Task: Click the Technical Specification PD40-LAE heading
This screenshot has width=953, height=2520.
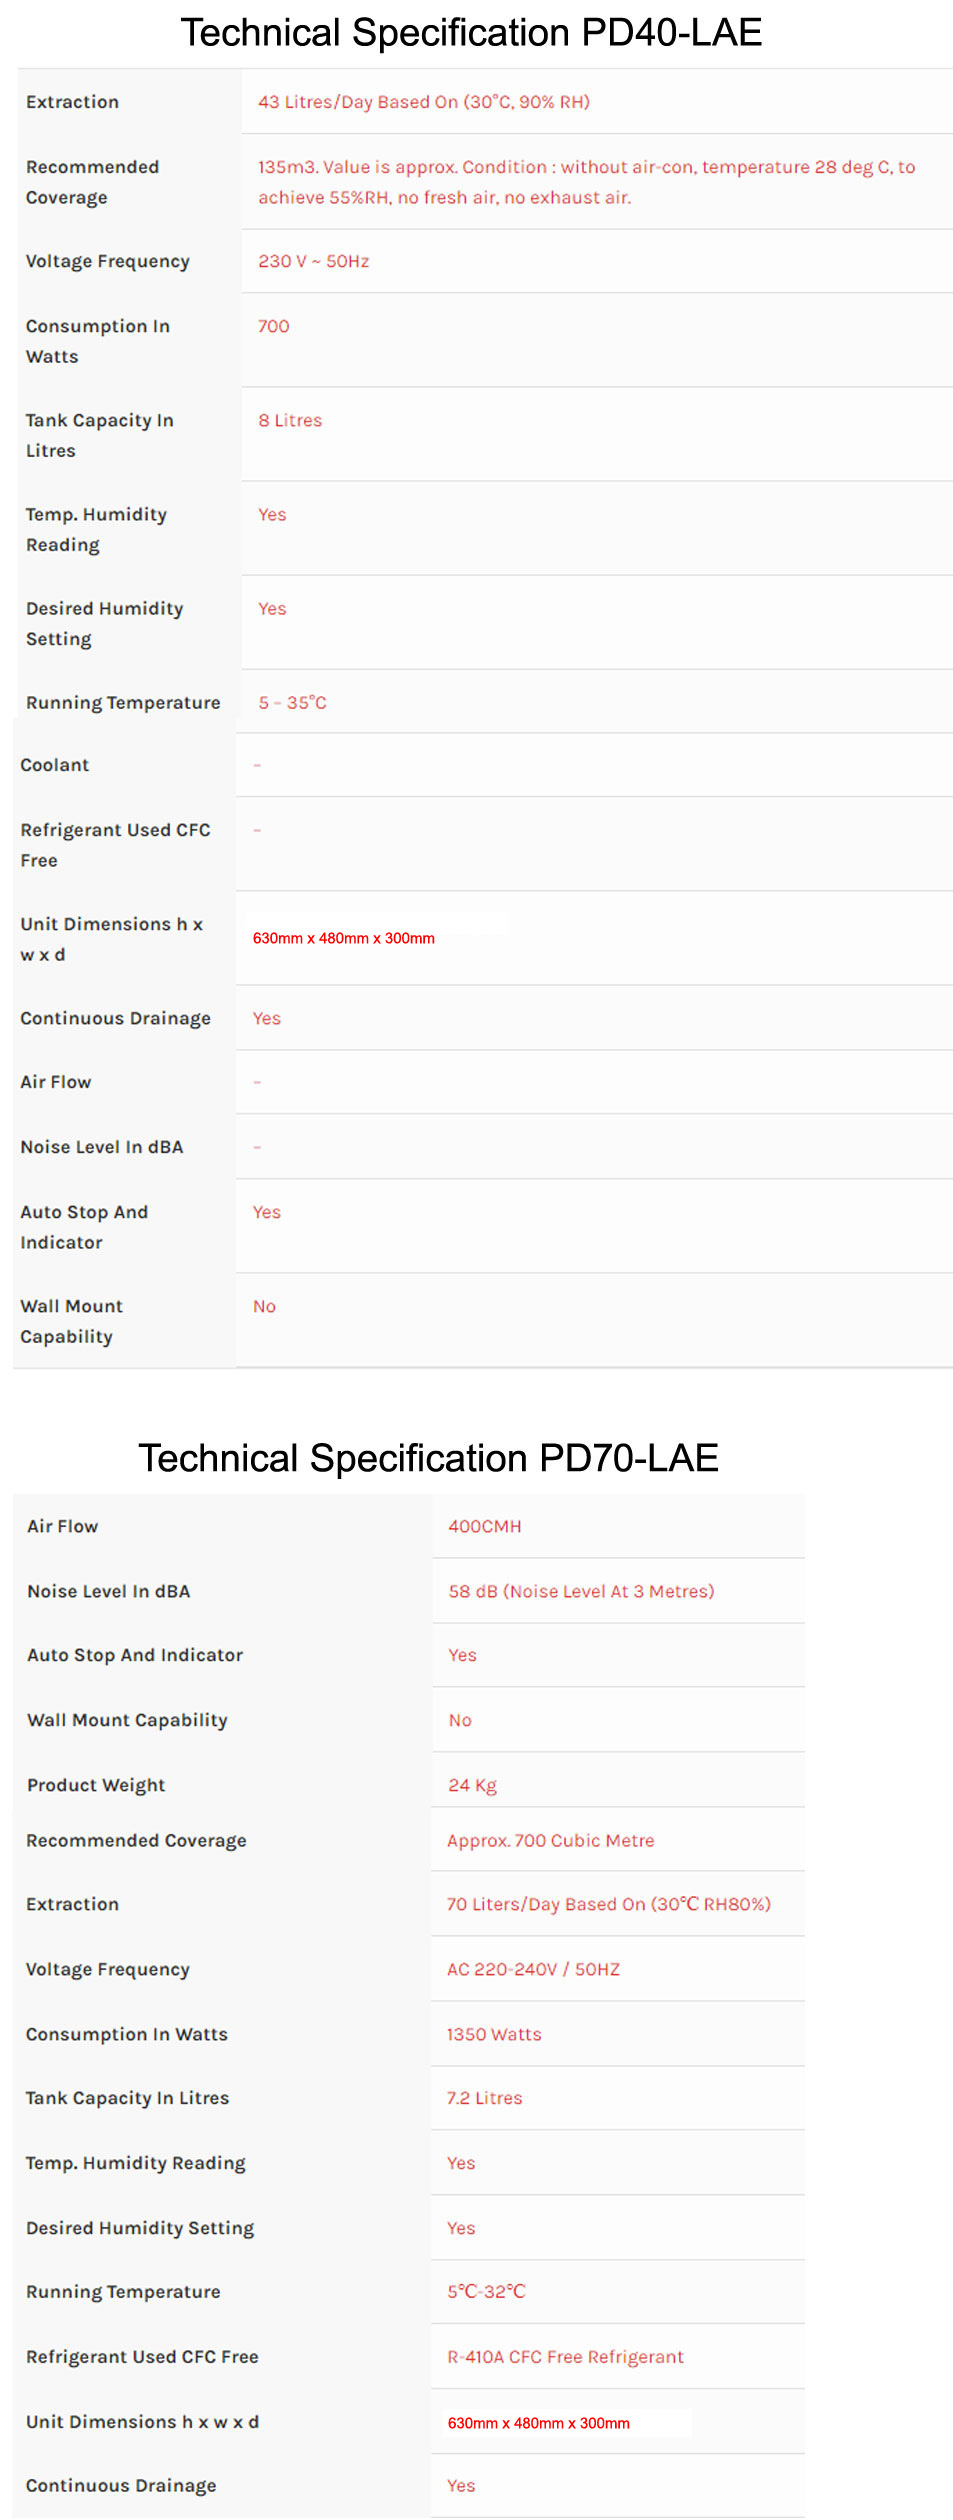Action: tap(471, 33)
